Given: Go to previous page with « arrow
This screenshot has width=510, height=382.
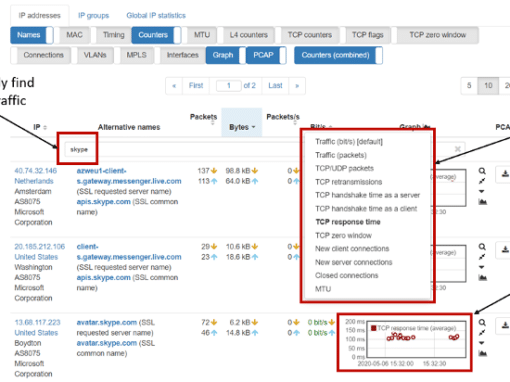Looking at the screenshot, I should 174,86.
